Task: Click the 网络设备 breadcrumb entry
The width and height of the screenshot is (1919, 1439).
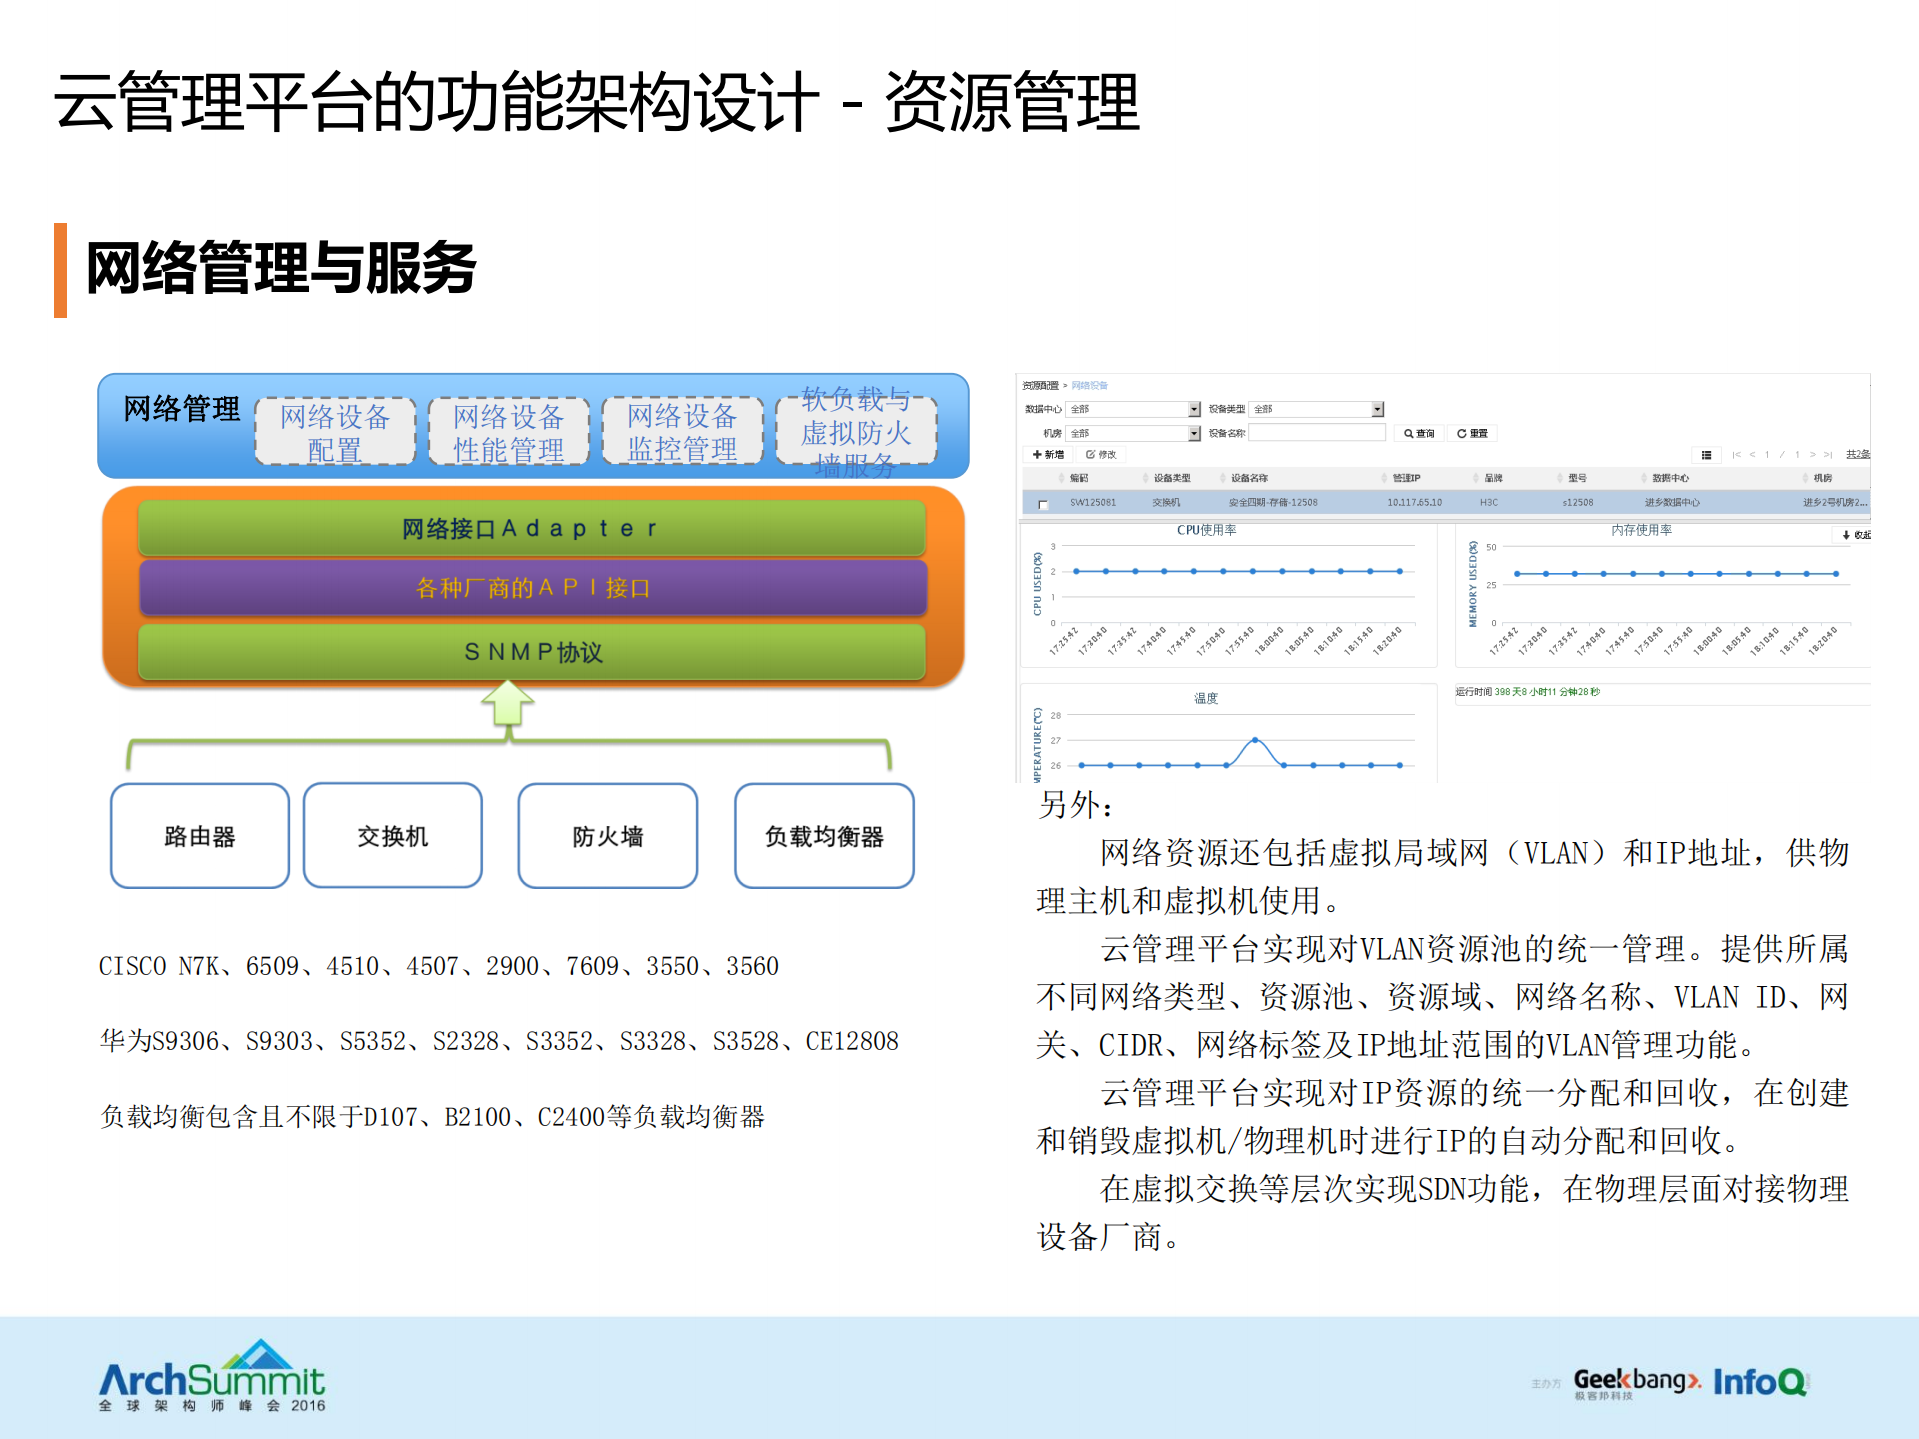Action: click(x=1089, y=383)
